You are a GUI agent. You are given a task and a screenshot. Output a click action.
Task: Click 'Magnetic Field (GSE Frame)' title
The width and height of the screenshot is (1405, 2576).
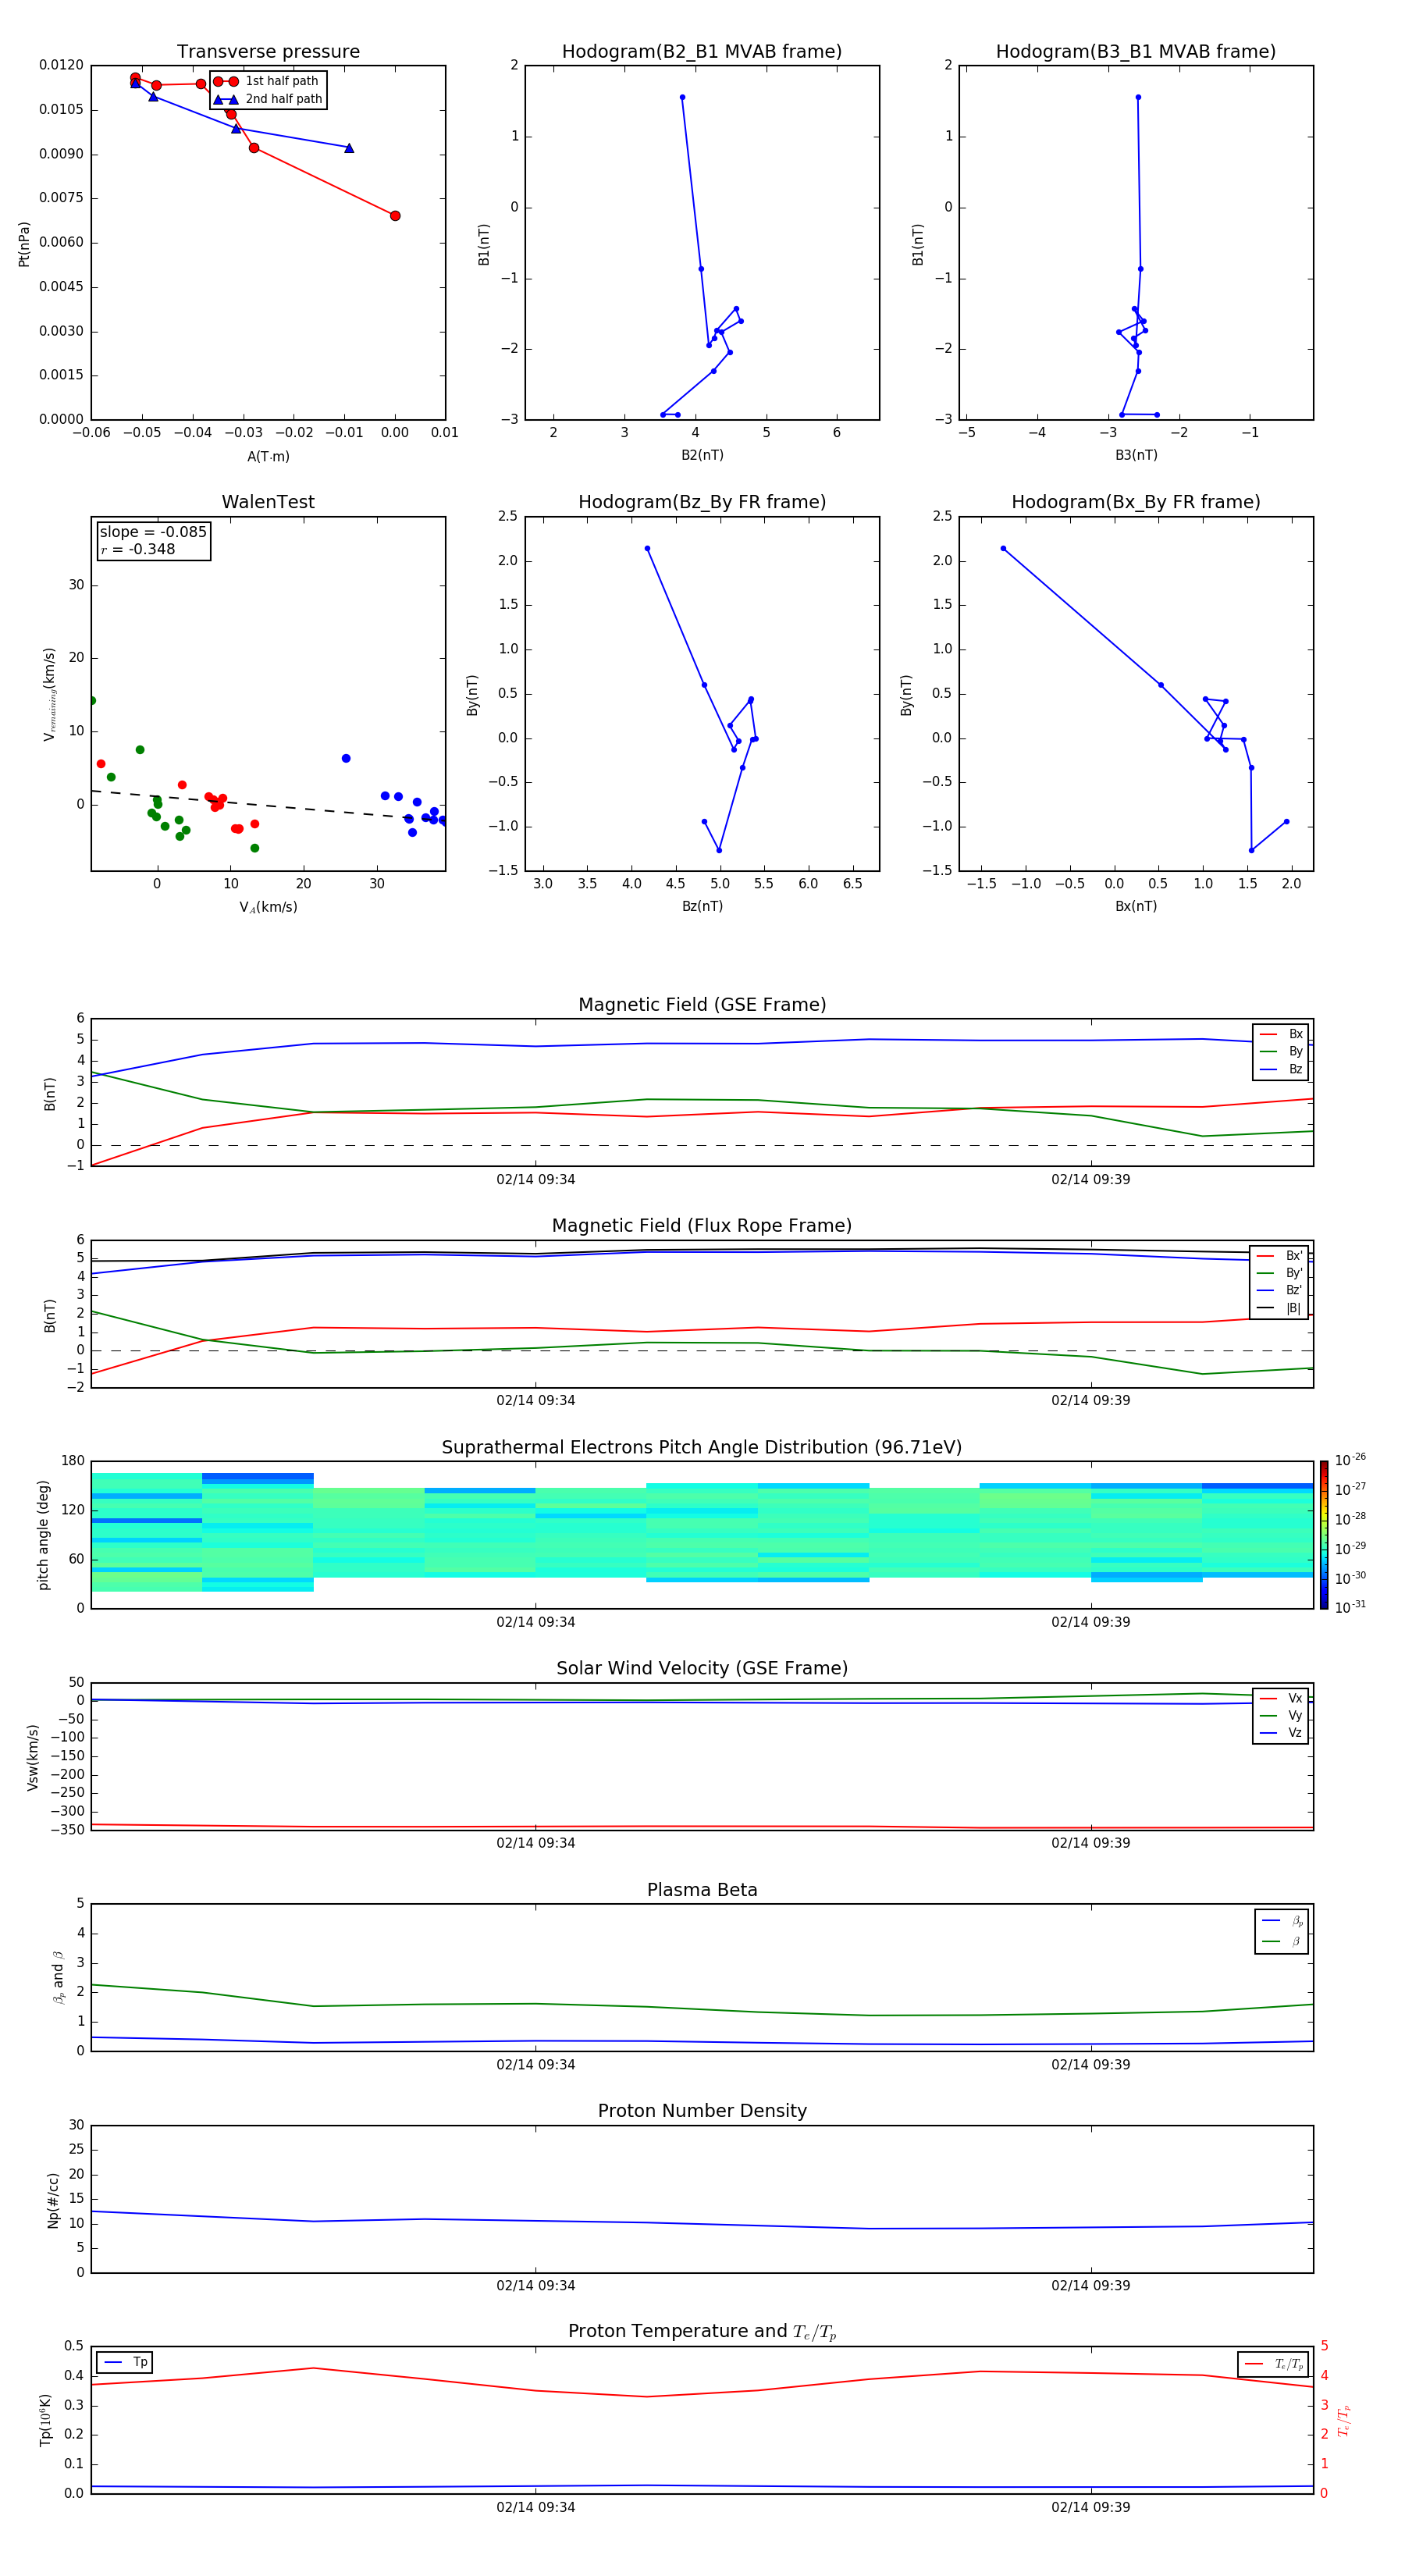click(702, 1005)
